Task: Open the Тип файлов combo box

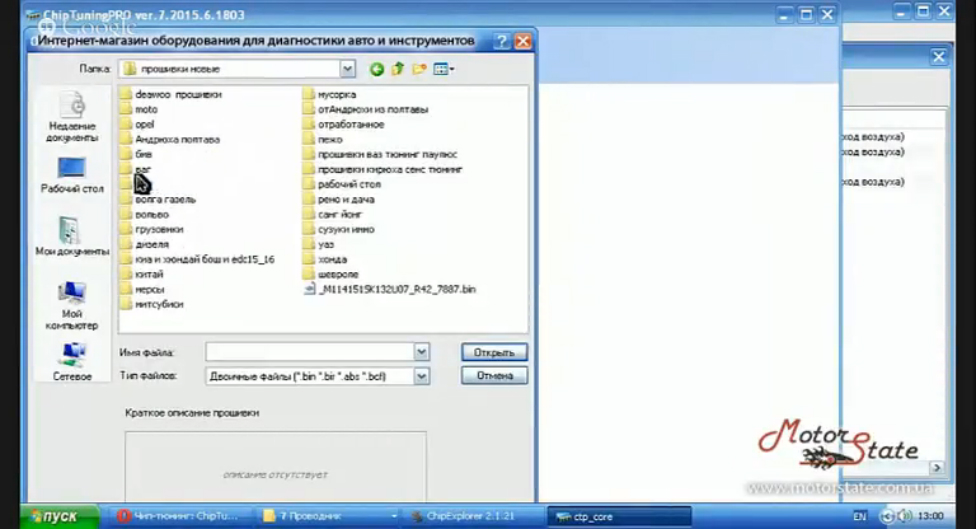Action: pyautogui.click(x=317, y=376)
